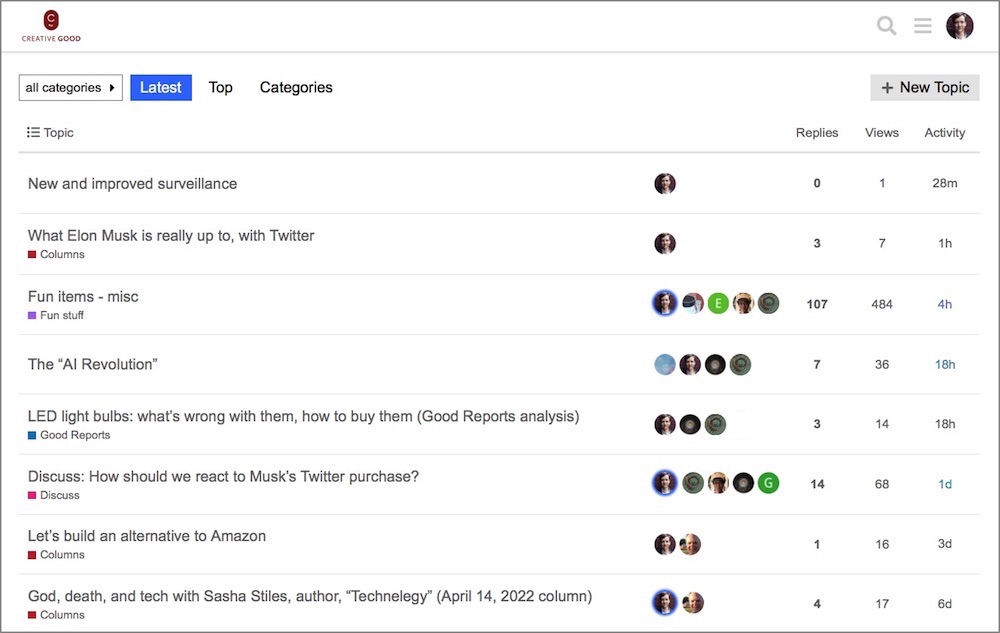This screenshot has height=633, width=1000.
Task: Click the black middle avatar in the LED light bulbs row
Action: [x=690, y=425]
